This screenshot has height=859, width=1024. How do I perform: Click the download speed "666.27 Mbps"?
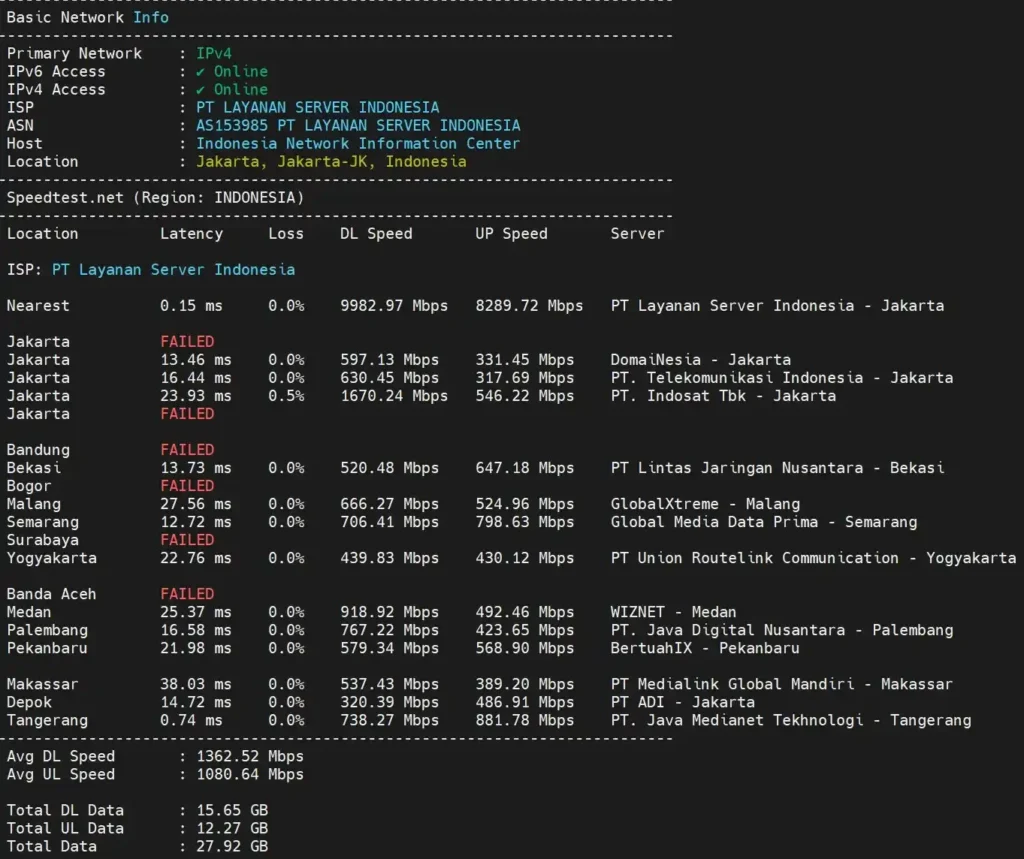click(x=390, y=504)
